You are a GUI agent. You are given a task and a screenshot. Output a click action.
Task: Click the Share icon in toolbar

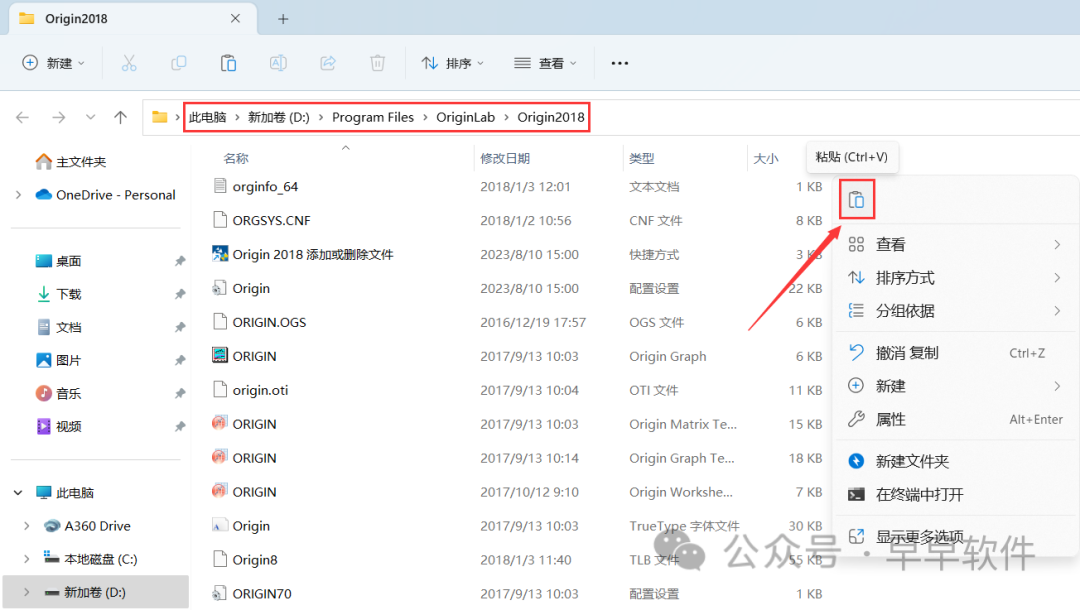click(328, 63)
